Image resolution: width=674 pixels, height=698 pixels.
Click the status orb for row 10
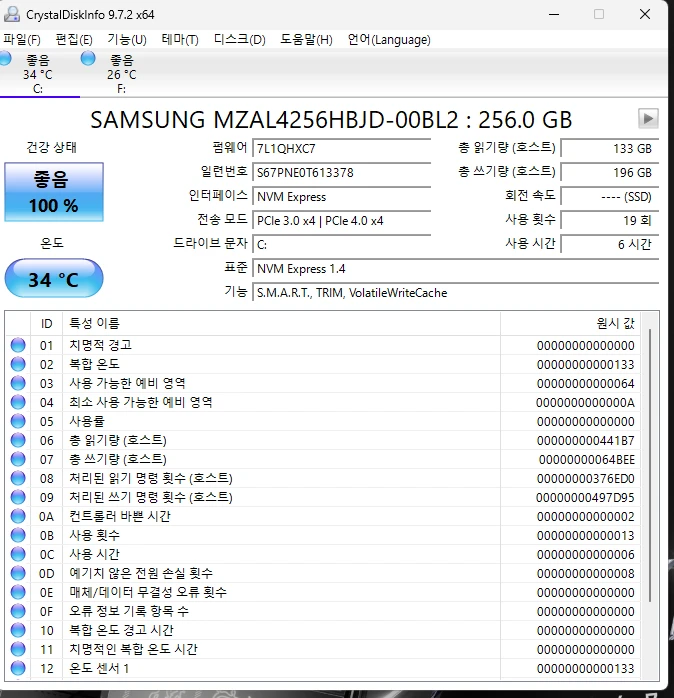pyautogui.click(x=18, y=630)
